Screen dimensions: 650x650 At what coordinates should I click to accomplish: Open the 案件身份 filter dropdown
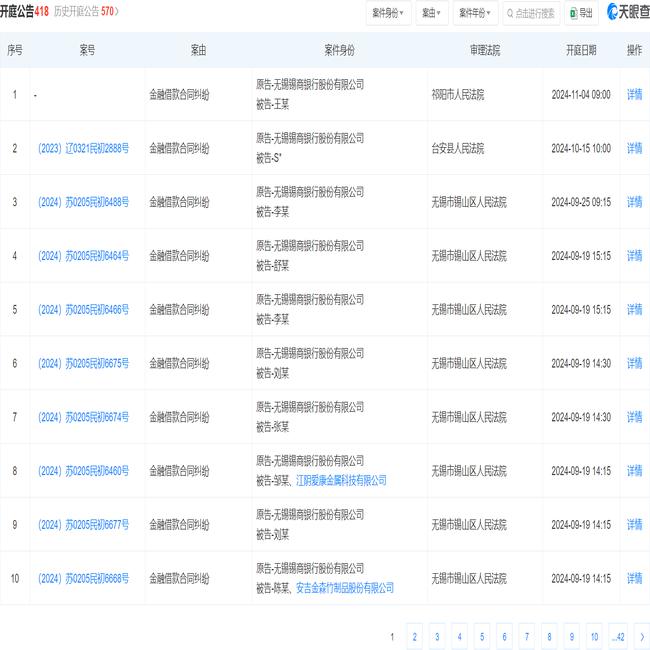click(388, 13)
